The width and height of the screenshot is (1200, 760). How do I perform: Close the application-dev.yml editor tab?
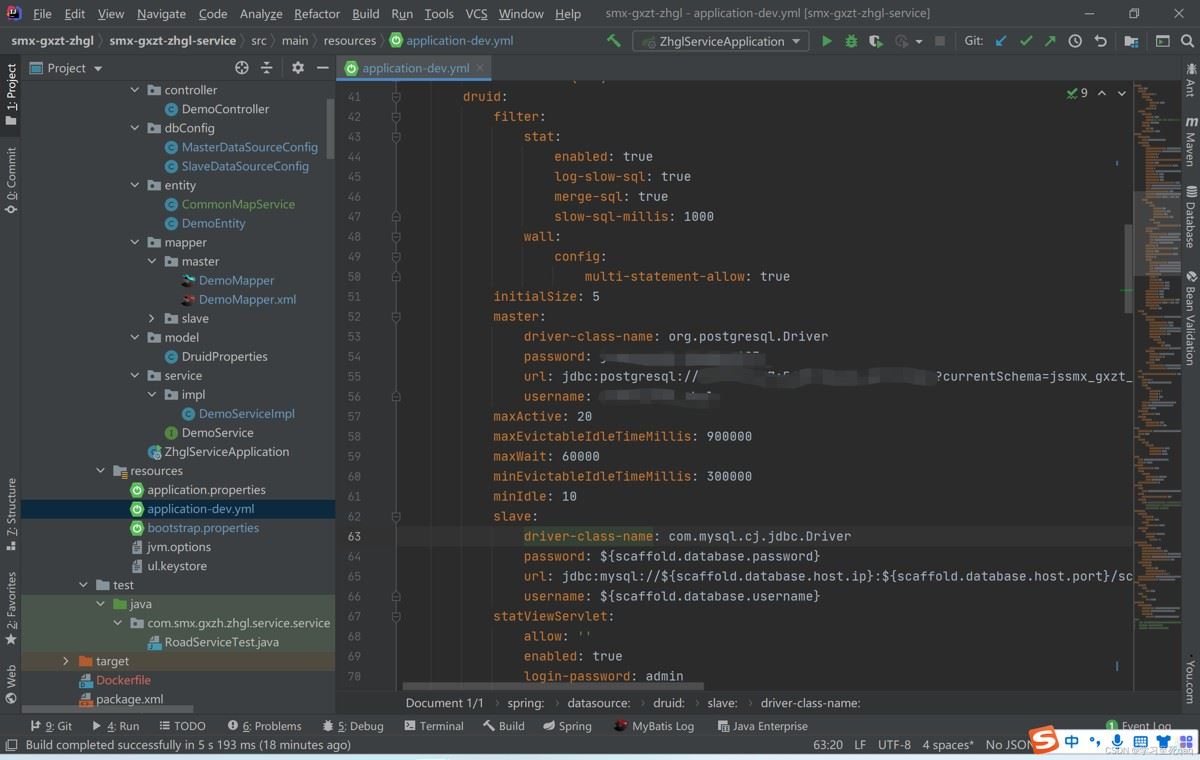click(x=481, y=68)
